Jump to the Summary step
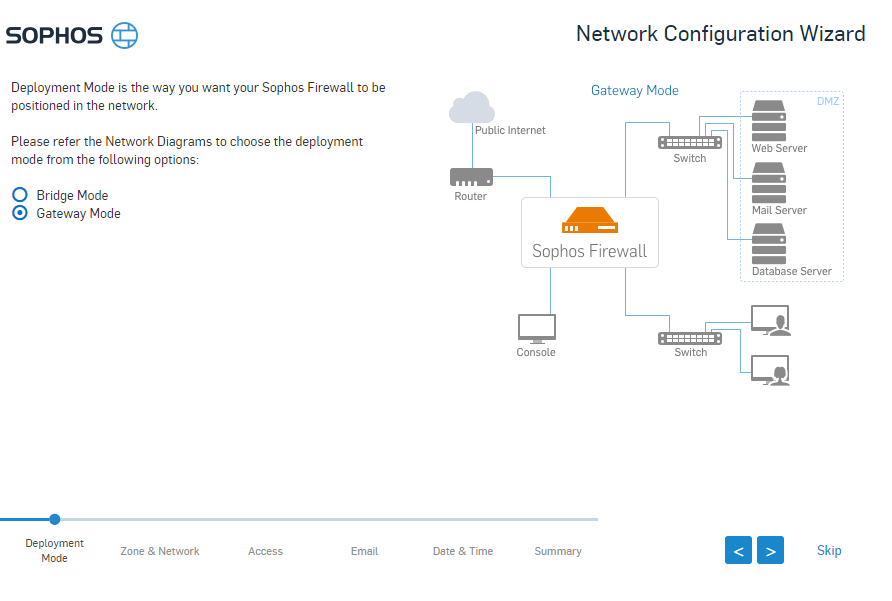892x601 pixels. (558, 551)
